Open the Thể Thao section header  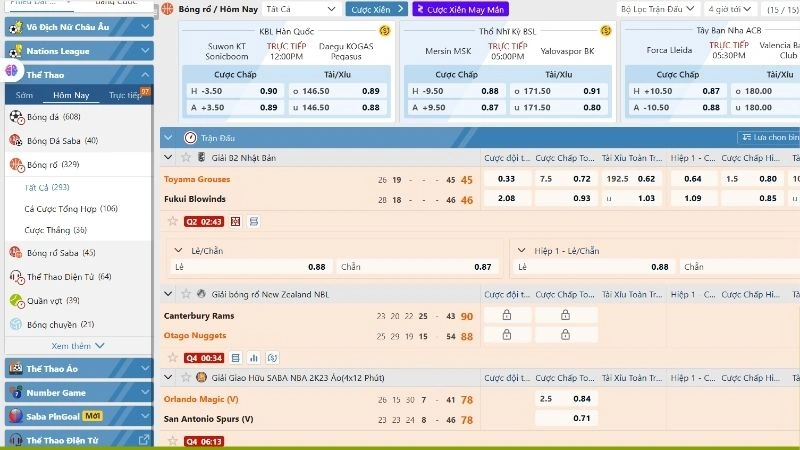(79, 74)
